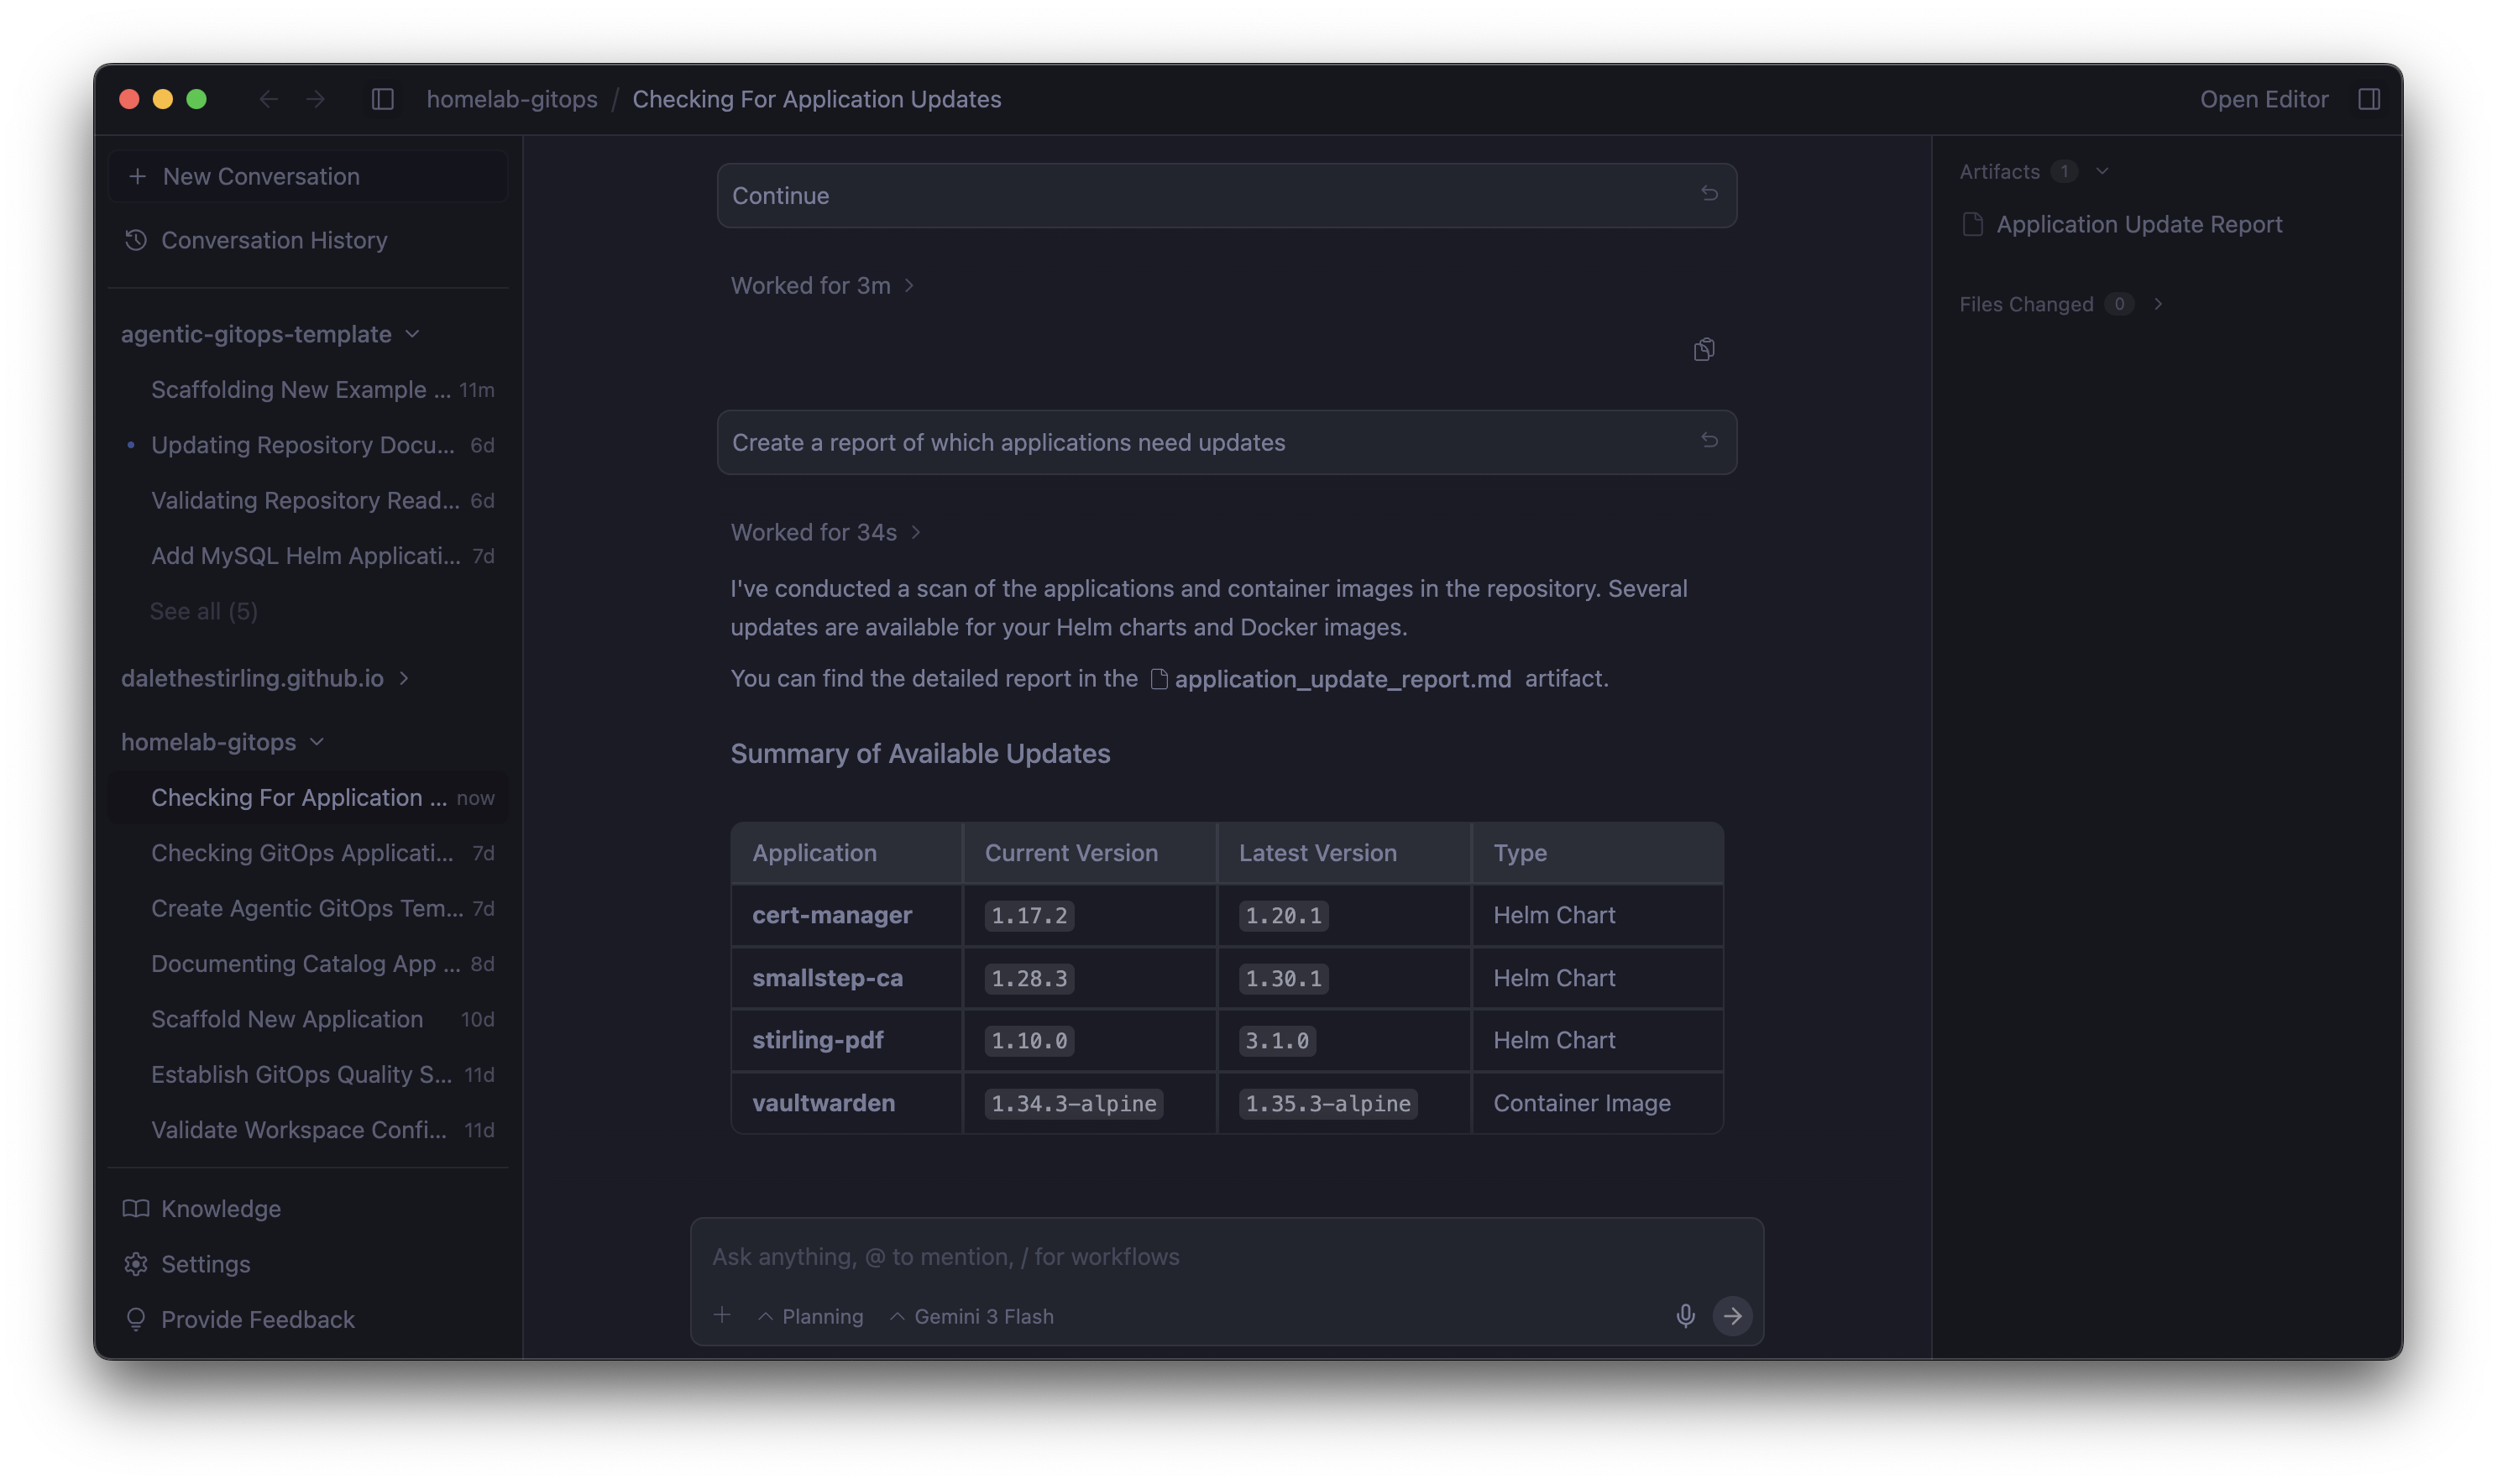
Task: Open the Application Update Report artifact
Action: tap(2138, 224)
